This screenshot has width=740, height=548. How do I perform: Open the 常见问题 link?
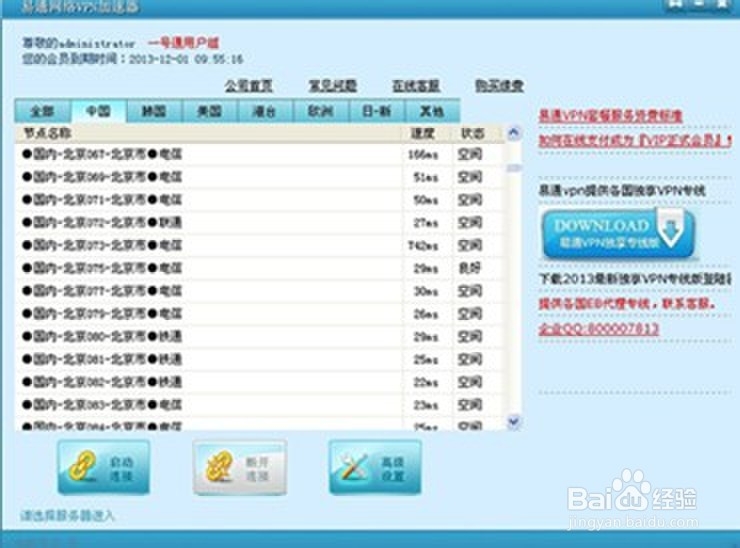pos(333,85)
